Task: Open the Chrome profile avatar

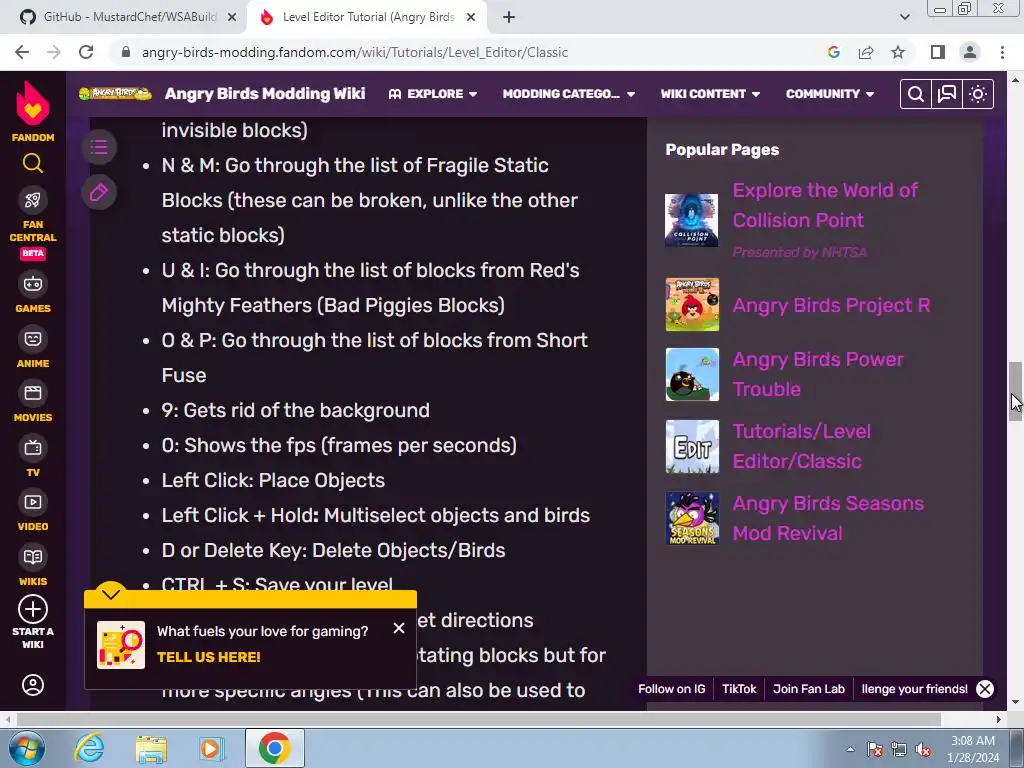Action: point(970,52)
